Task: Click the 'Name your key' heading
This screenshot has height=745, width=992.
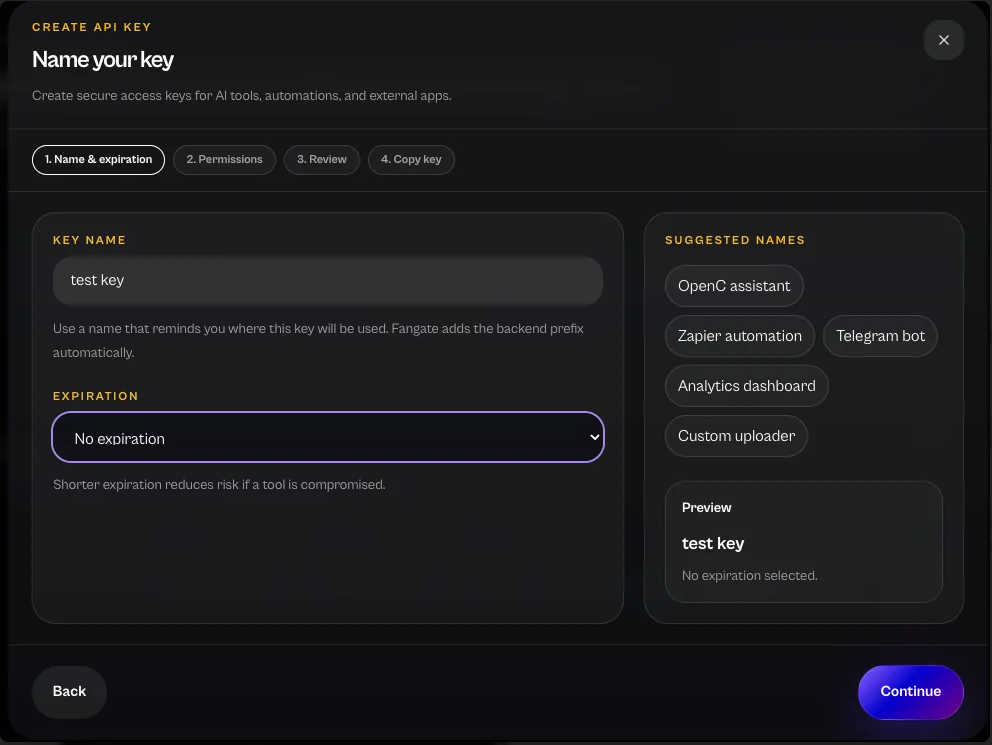Action: pos(102,59)
